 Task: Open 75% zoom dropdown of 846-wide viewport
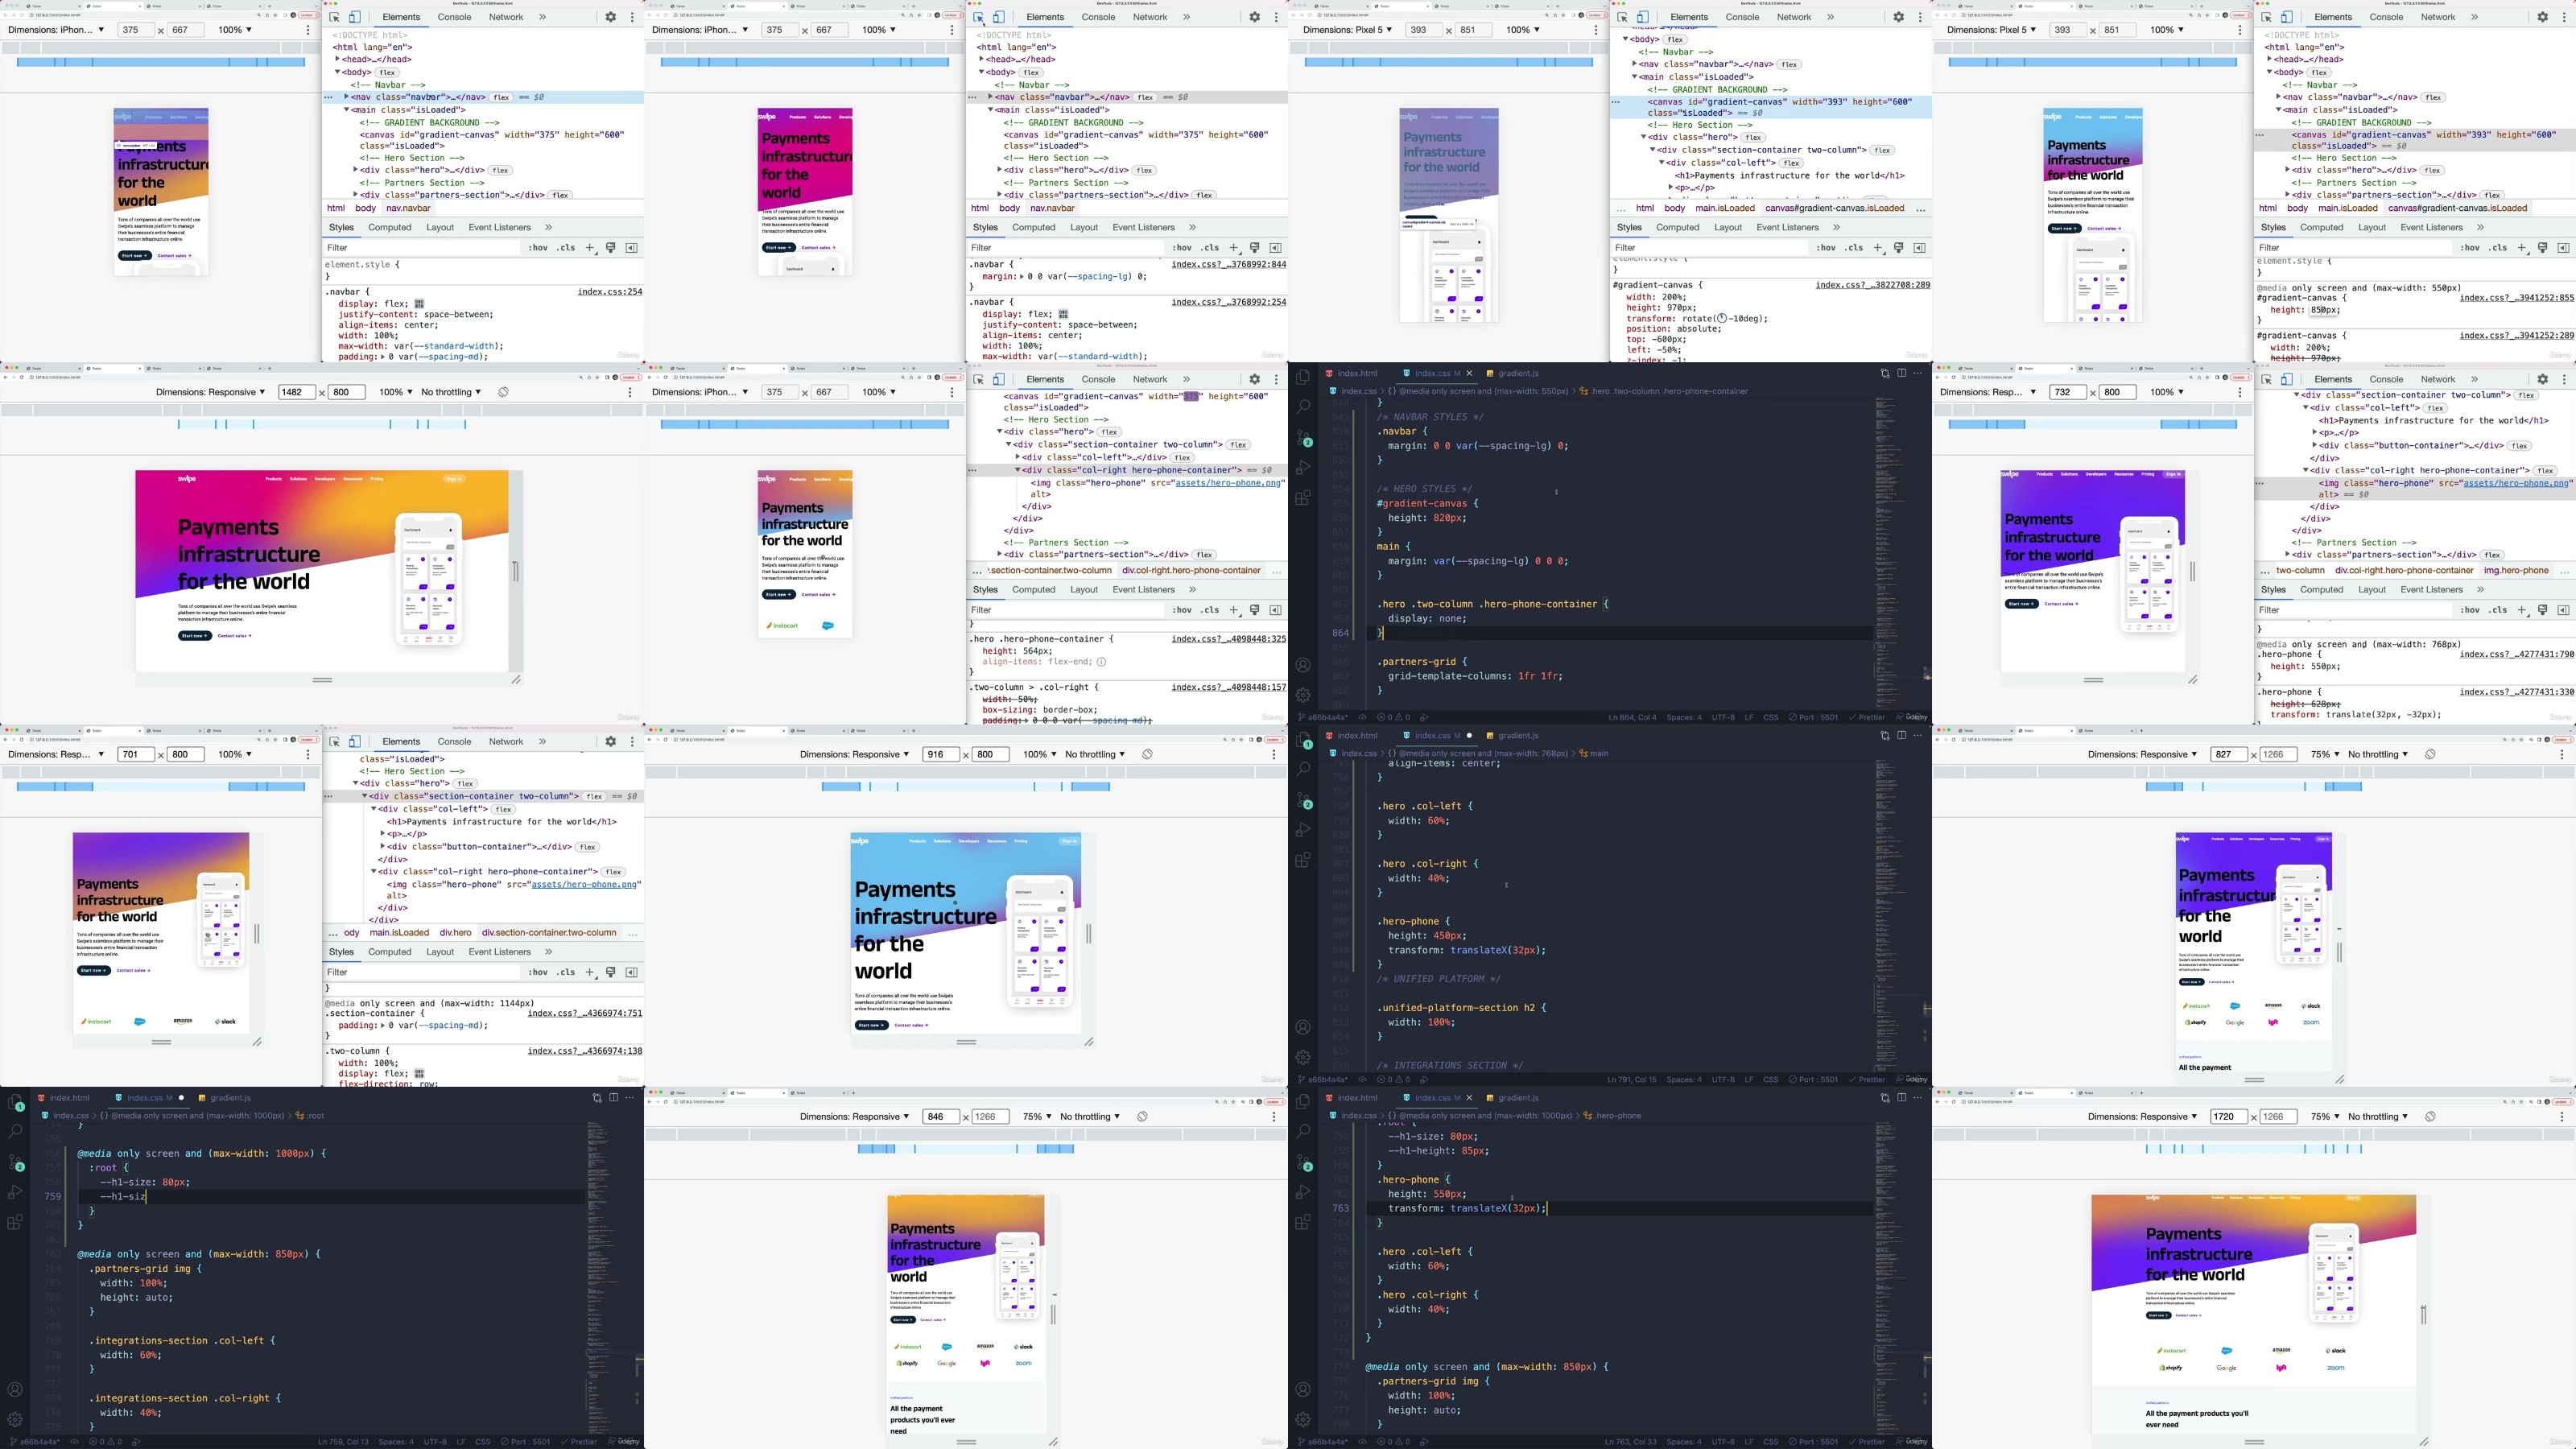[1037, 1117]
